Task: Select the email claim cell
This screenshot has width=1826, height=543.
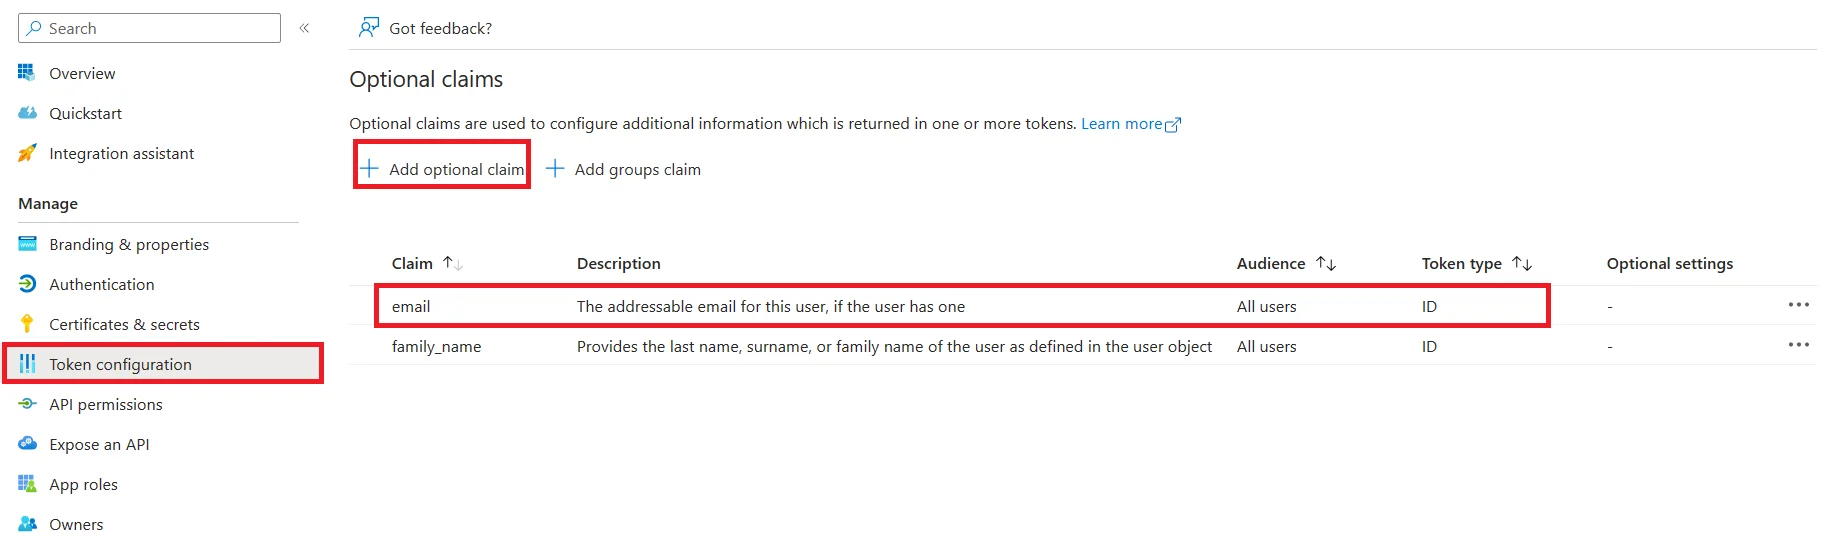Action: [411, 306]
